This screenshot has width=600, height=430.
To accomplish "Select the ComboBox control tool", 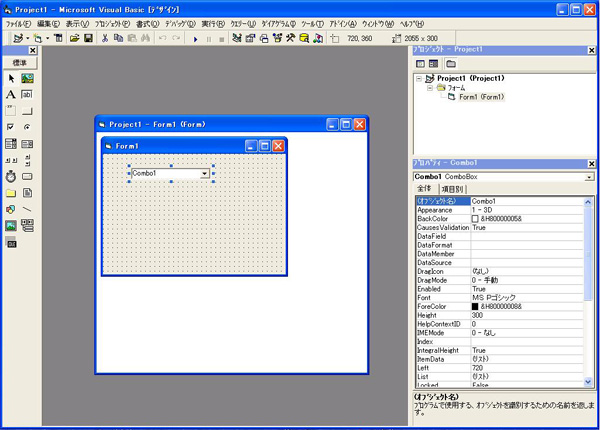I will (11, 144).
